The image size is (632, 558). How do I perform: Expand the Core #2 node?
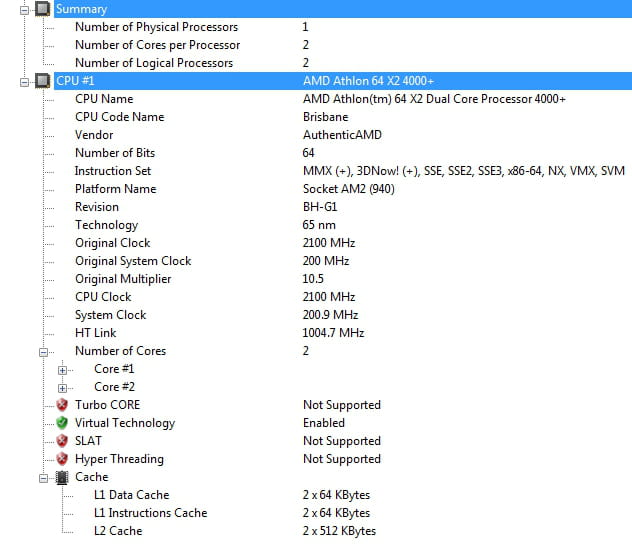point(62,388)
